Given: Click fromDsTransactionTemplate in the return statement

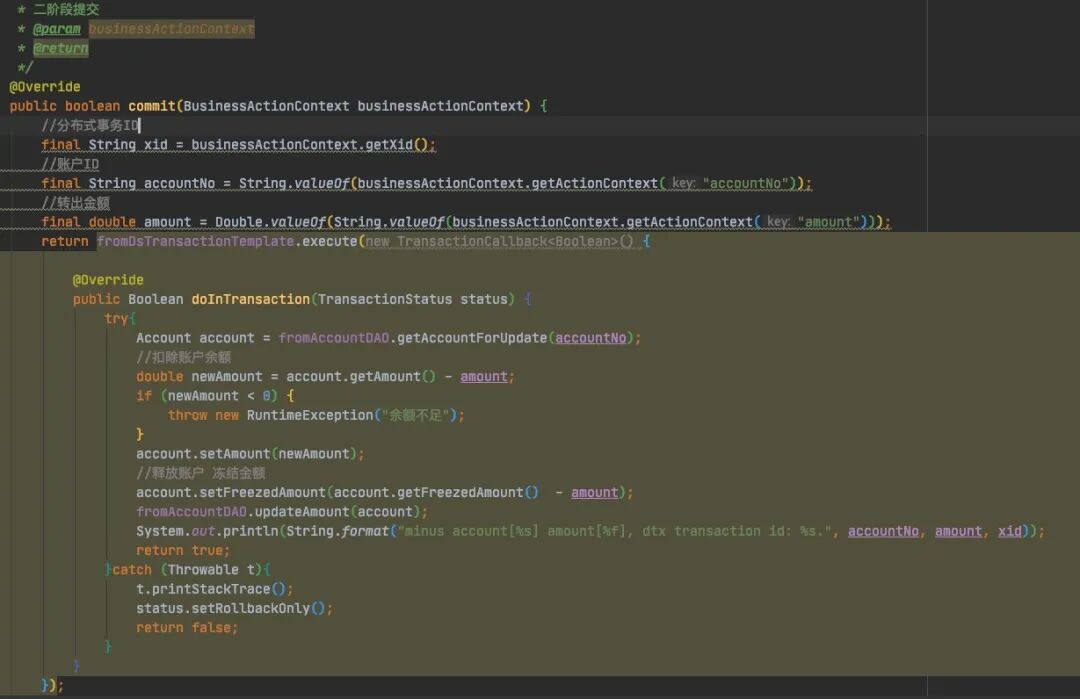Looking at the screenshot, I should [196, 241].
